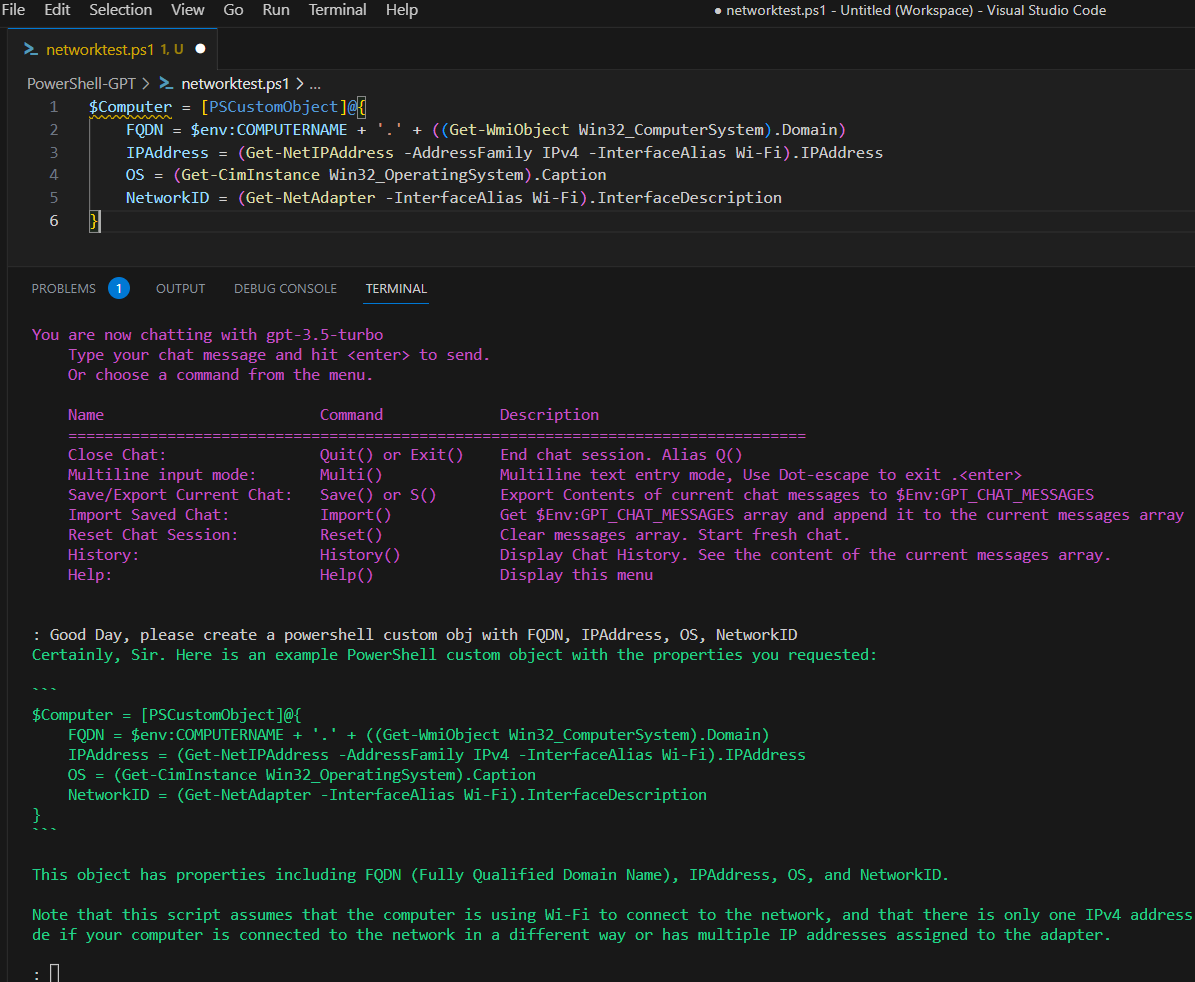Click Get-WmiObject in editor line 2
1195x982 pixels.
pos(509,130)
